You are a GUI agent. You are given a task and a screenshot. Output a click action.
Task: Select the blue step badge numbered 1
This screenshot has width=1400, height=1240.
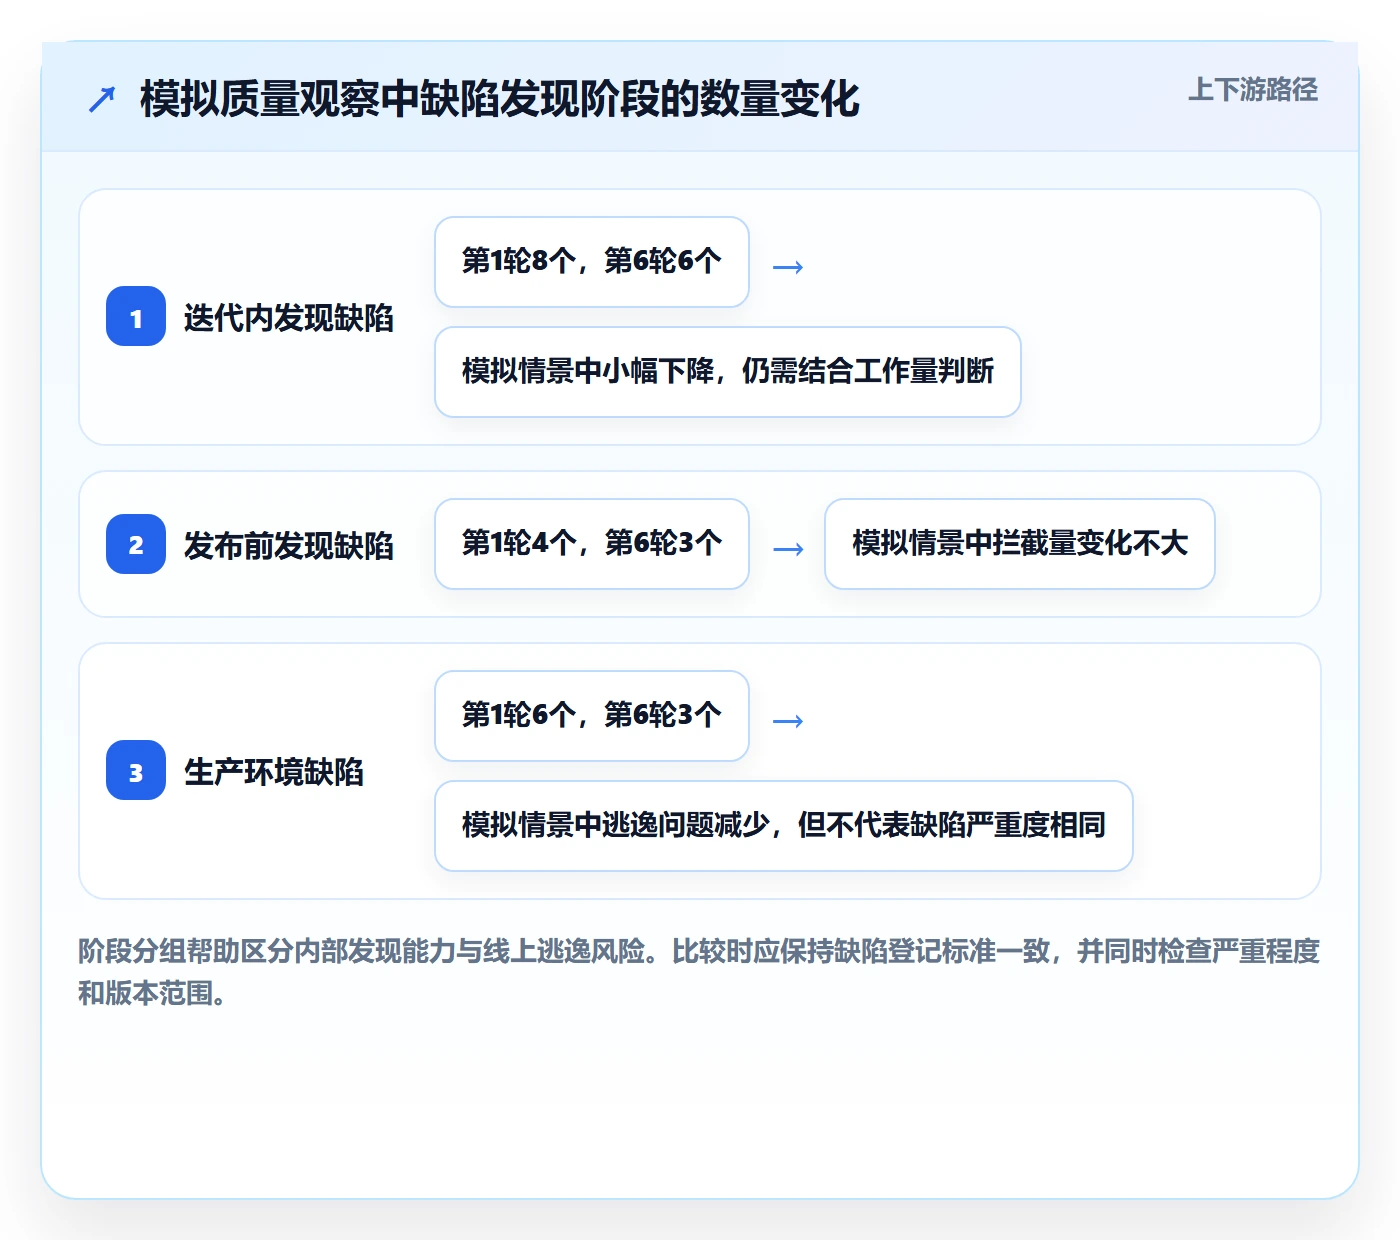(136, 316)
